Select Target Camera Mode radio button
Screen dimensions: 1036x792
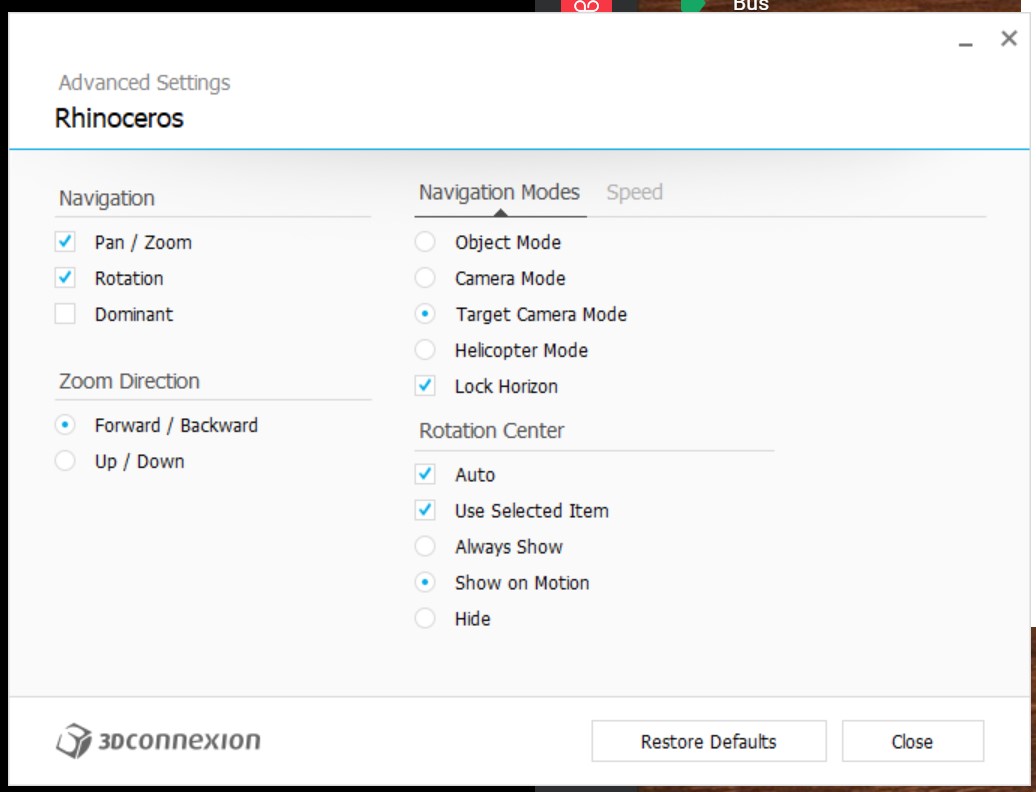(x=425, y=314)
